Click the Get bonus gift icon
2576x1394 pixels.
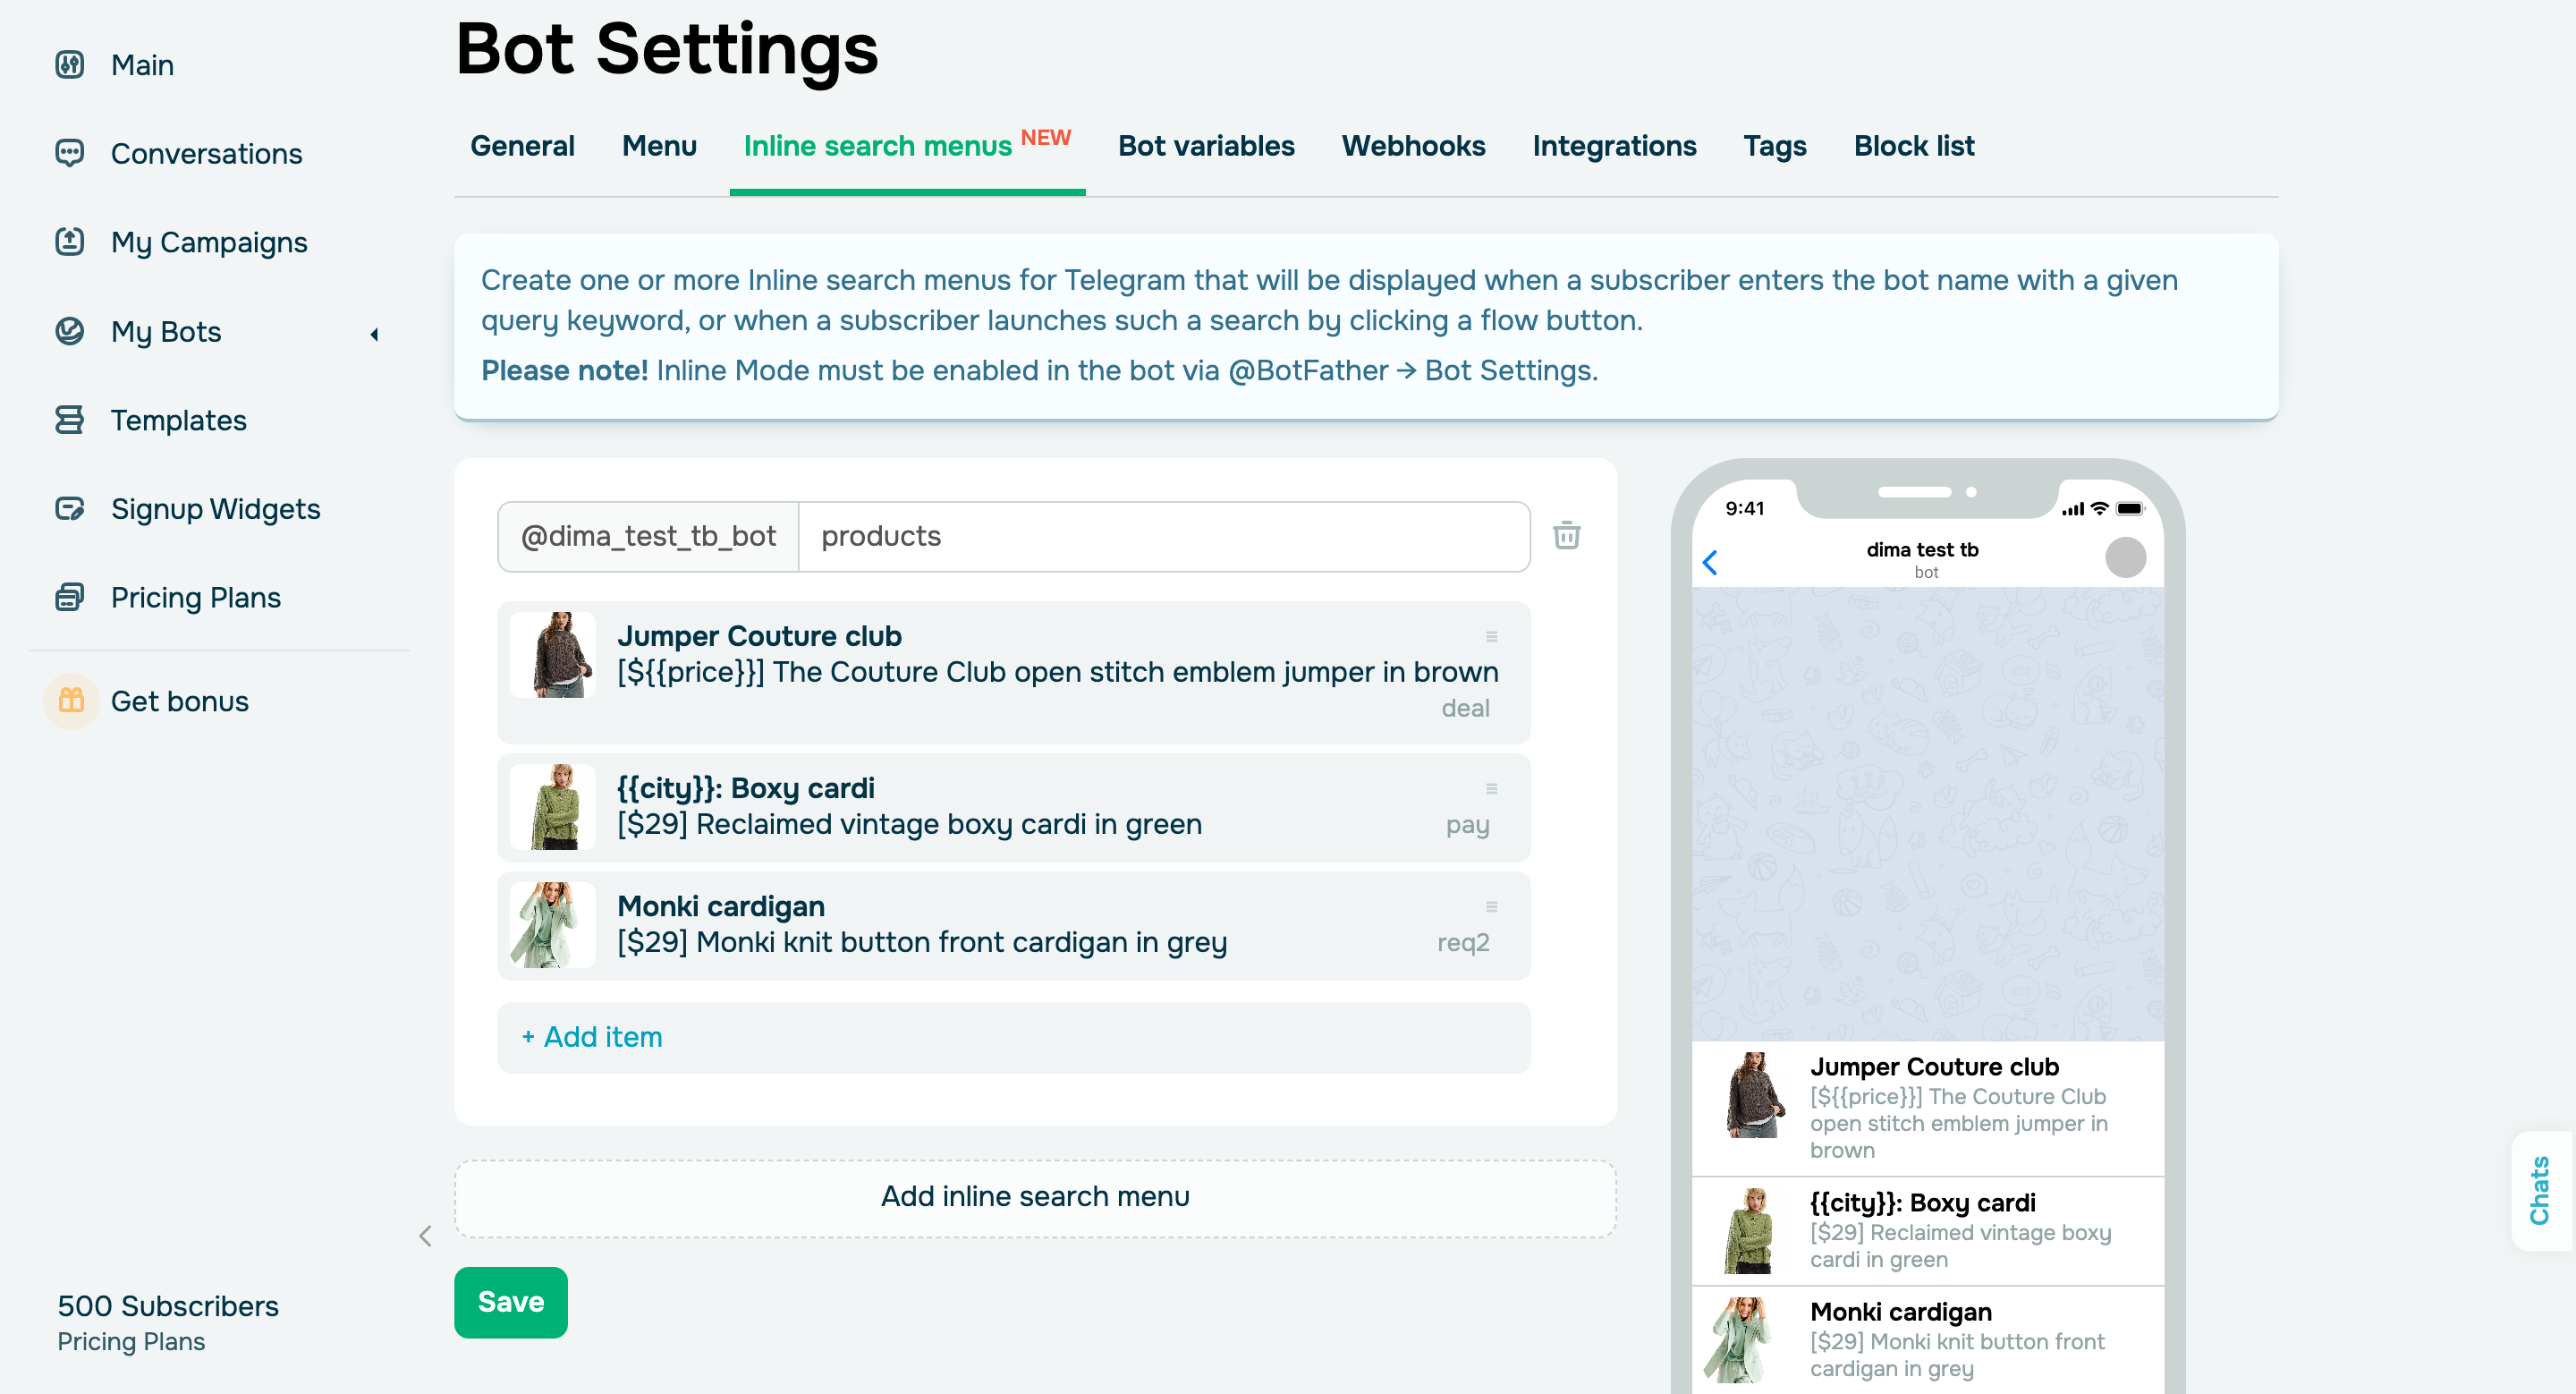[x=70, y=700]
